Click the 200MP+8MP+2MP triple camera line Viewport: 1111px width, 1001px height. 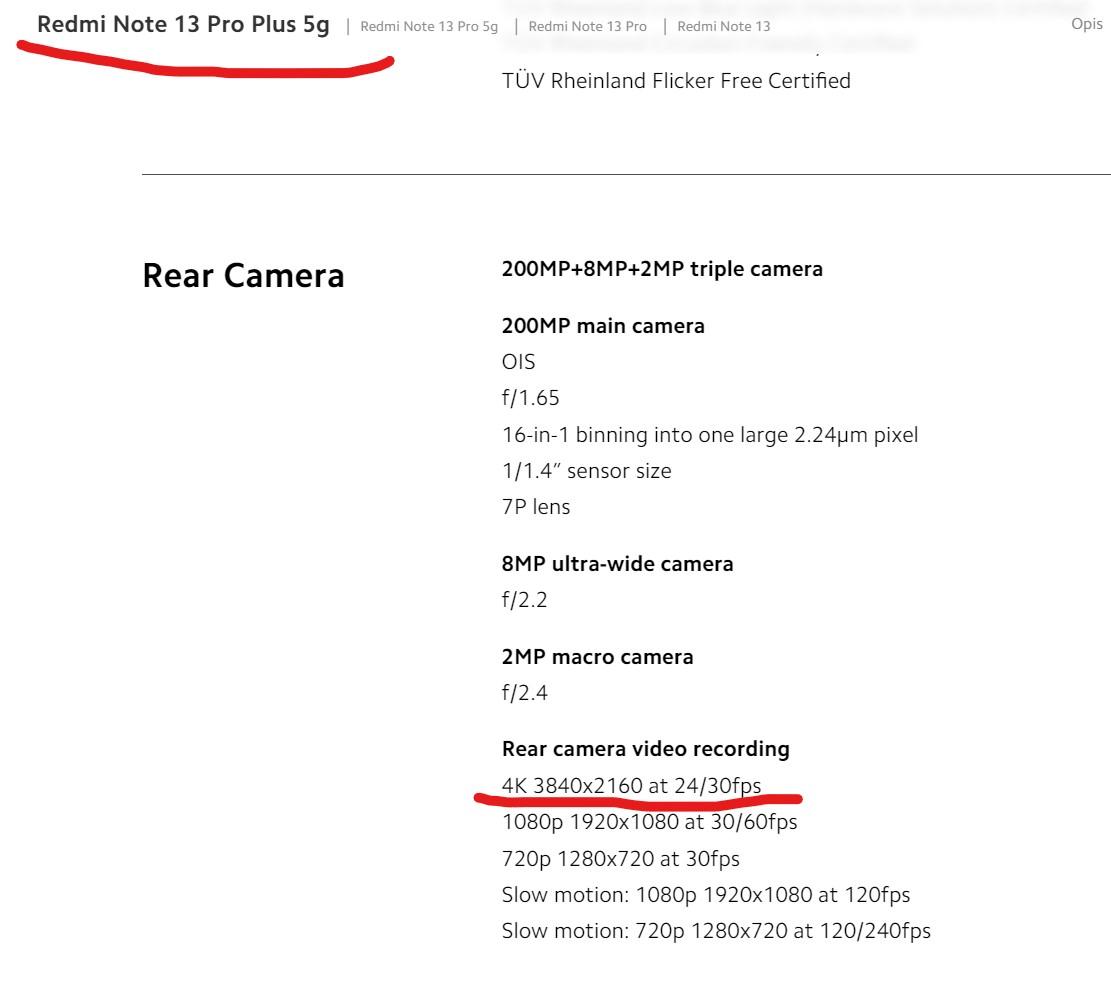(662, 269)
